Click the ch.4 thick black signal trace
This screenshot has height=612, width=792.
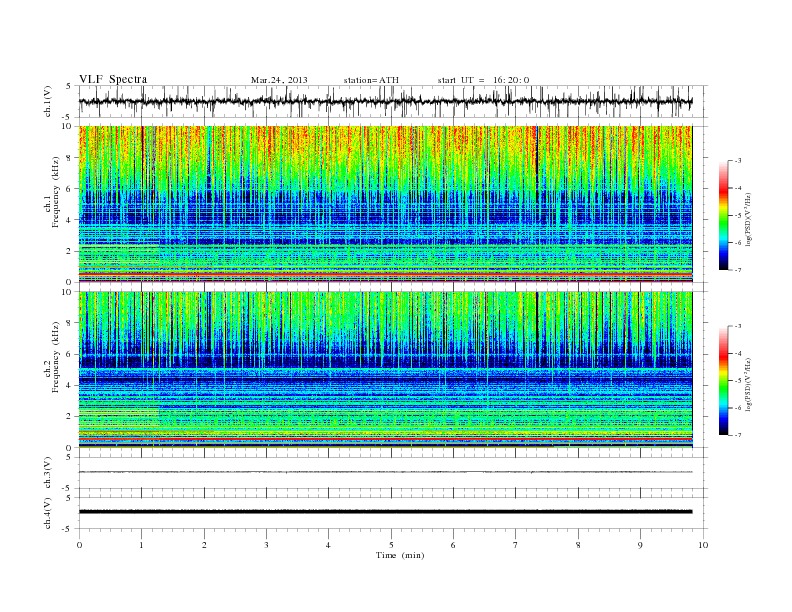click(x=385, y=512)
